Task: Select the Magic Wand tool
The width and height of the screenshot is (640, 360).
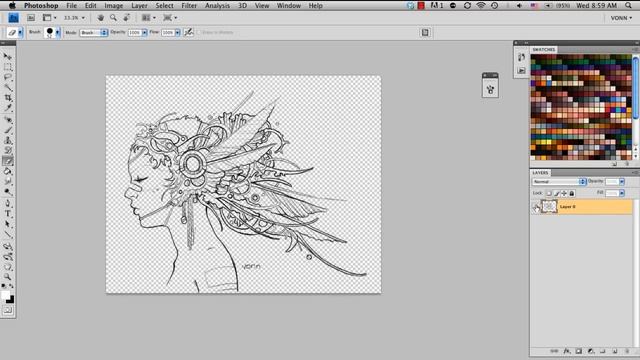Action: 7,87
